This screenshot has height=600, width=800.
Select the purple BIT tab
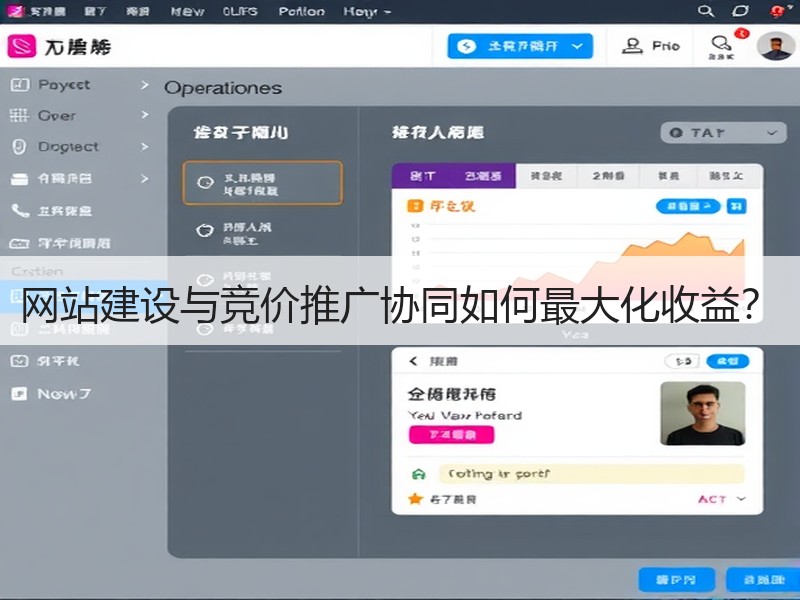point(422,176)
